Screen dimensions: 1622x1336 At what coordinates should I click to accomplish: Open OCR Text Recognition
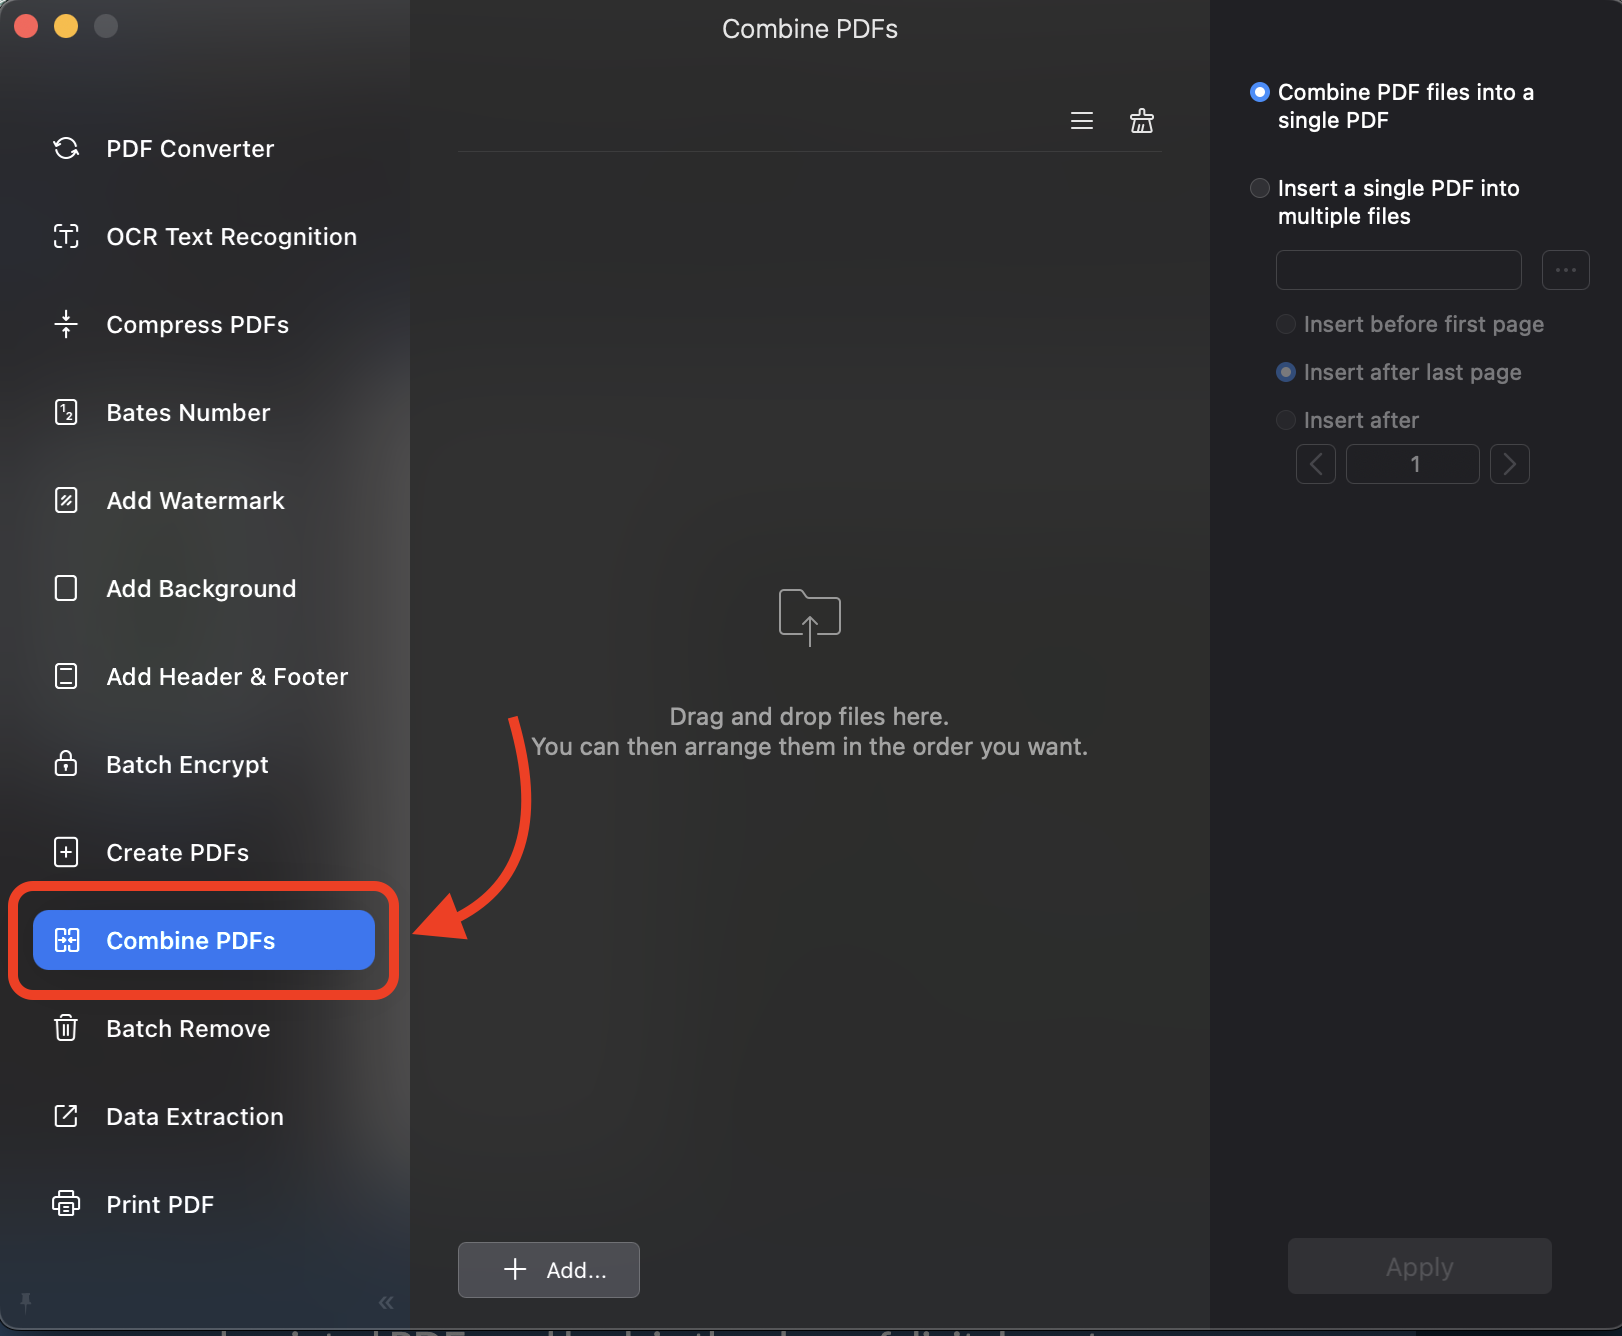(231, 236)
